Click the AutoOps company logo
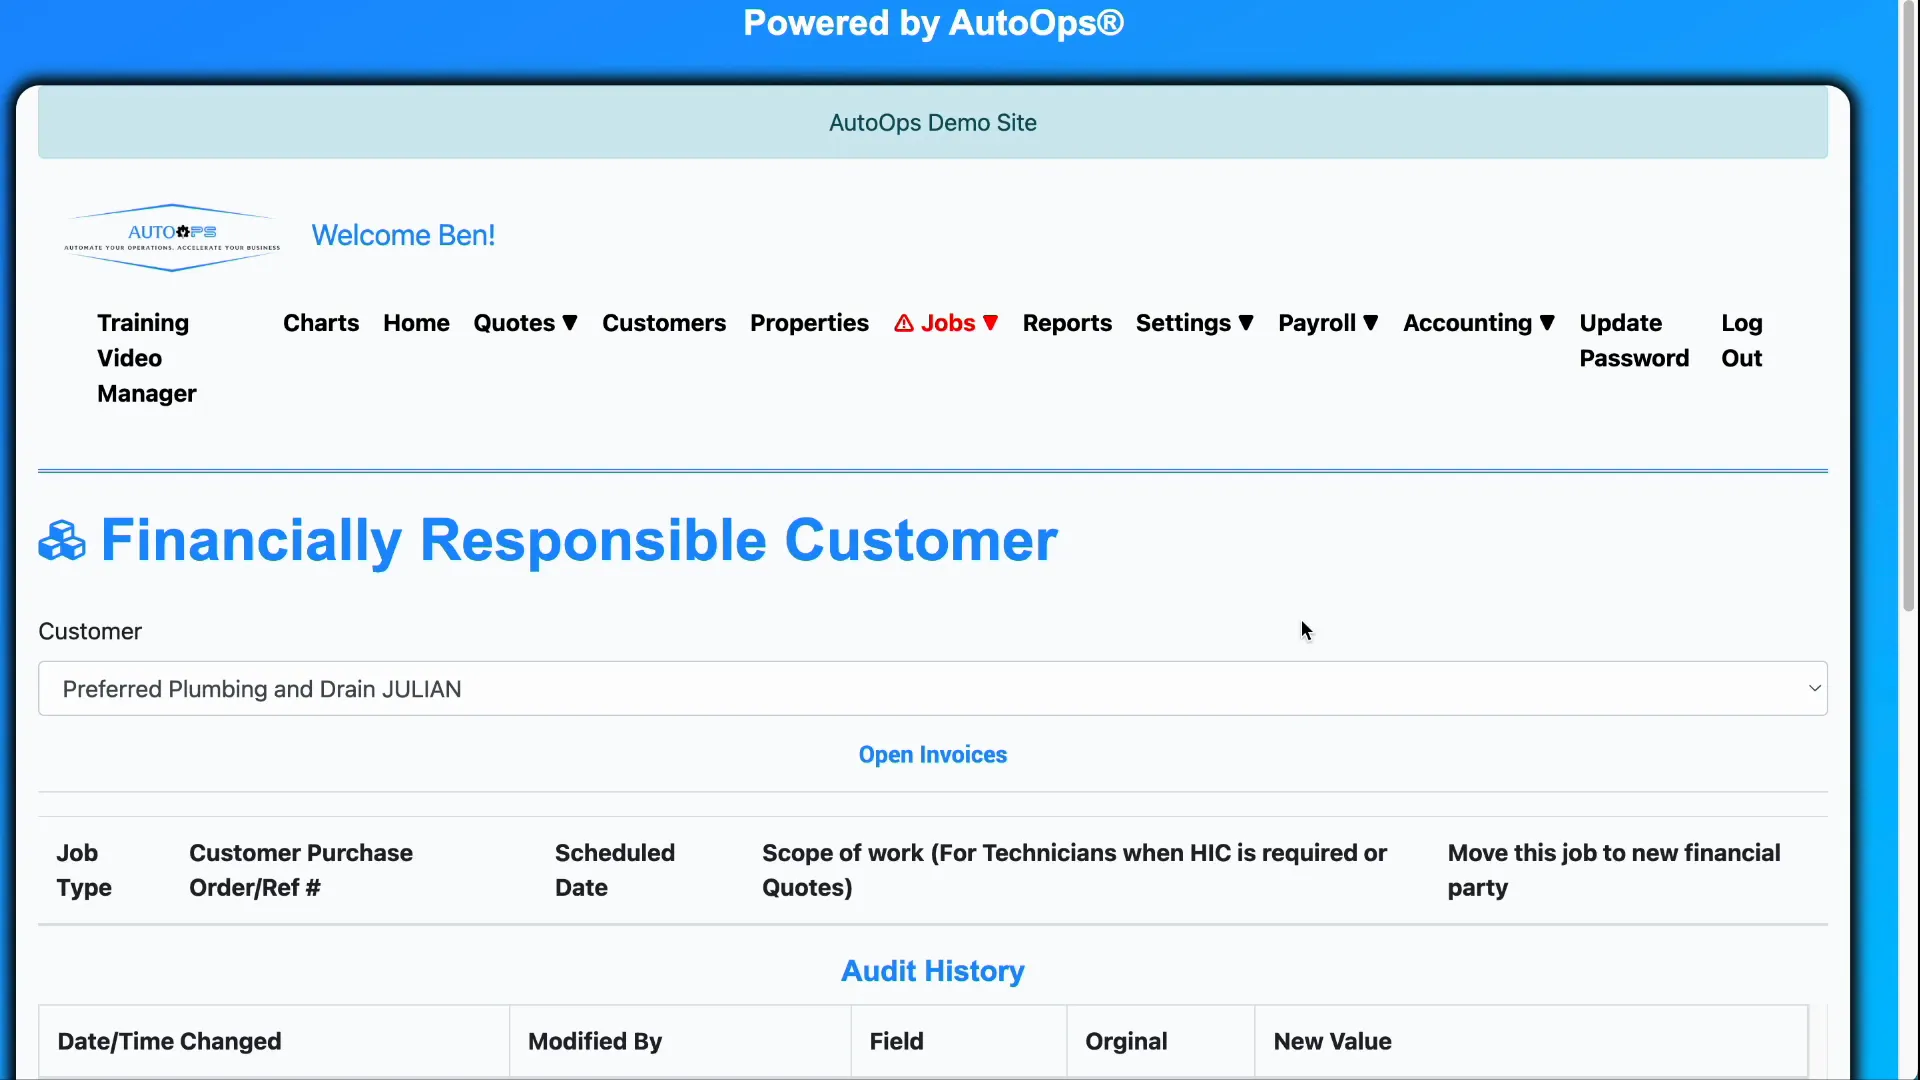1920x1080 pixels. pos(169,237)
